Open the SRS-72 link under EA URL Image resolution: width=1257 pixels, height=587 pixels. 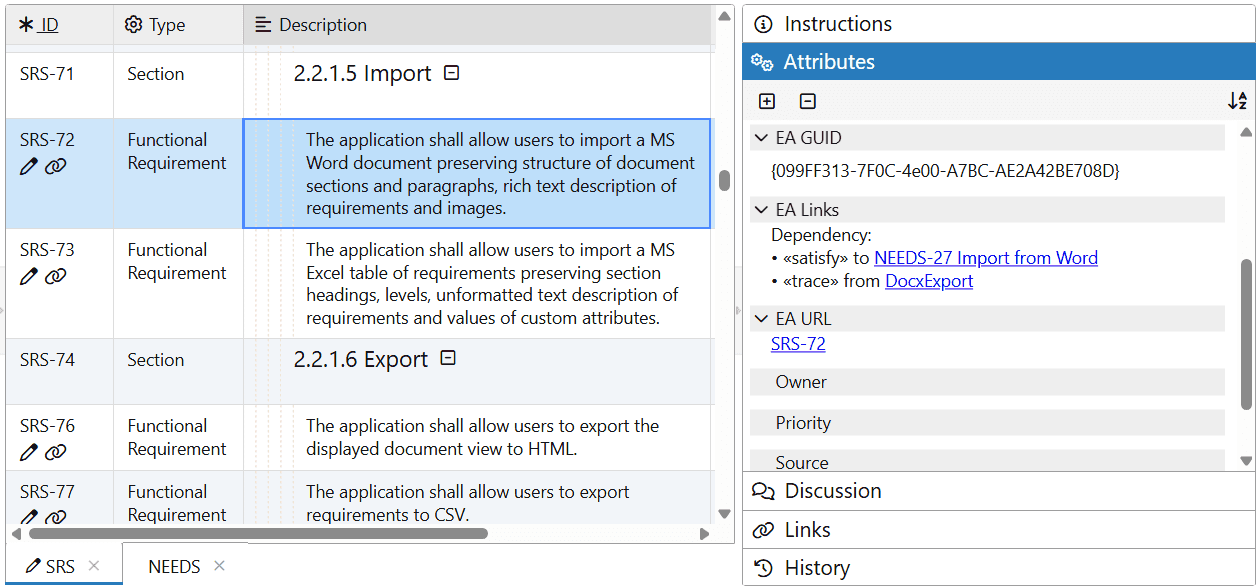click(x=797, y=343)
